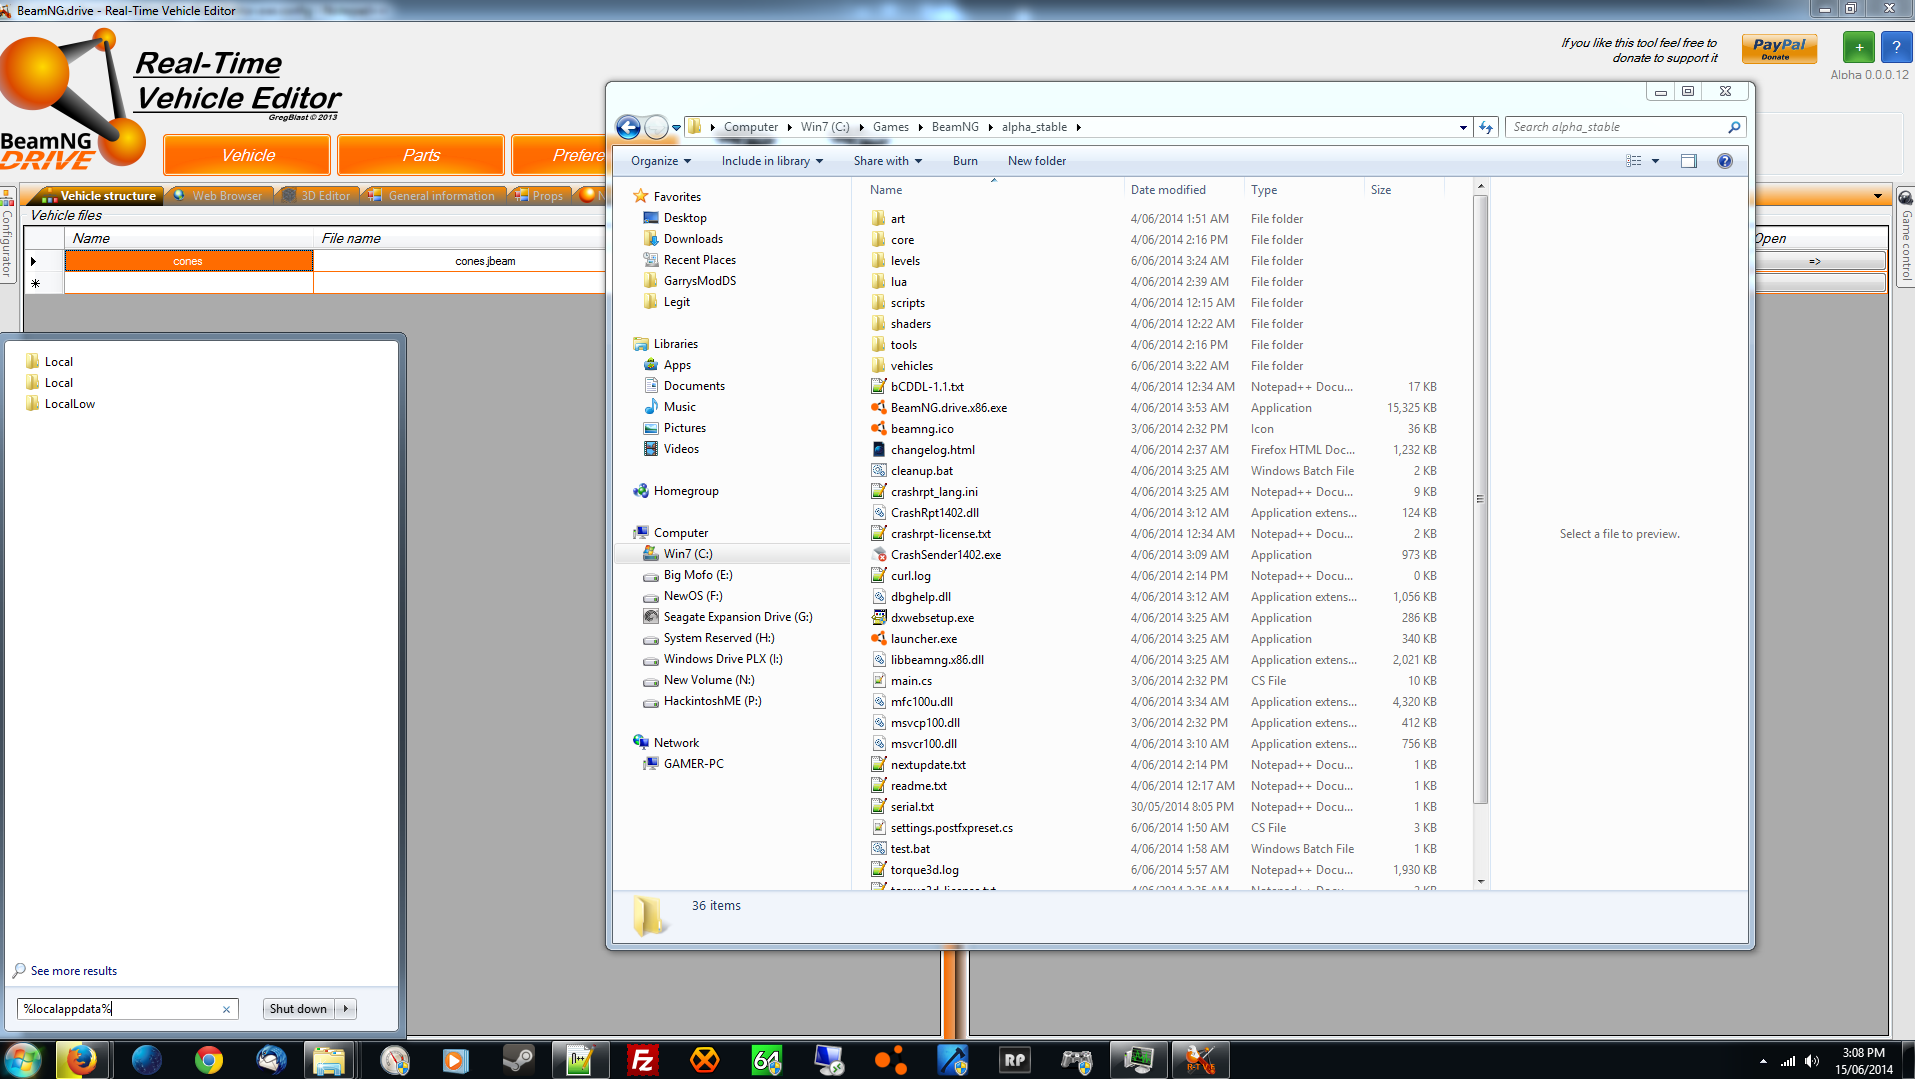Open Windows Explorer from the taskbar
1915x1079 pixels.
(329, 1060)
